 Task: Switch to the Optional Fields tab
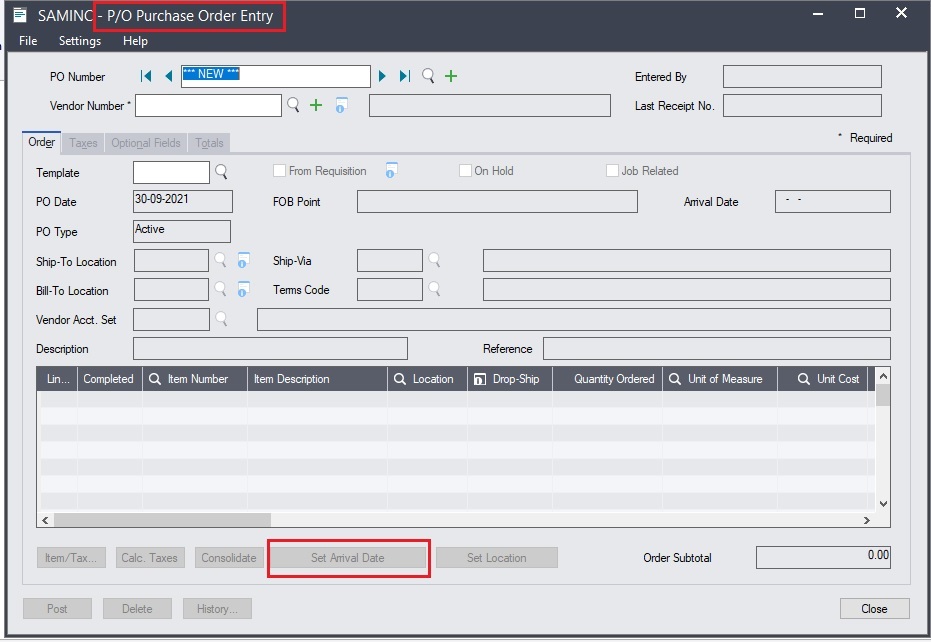tap(146, 143)
